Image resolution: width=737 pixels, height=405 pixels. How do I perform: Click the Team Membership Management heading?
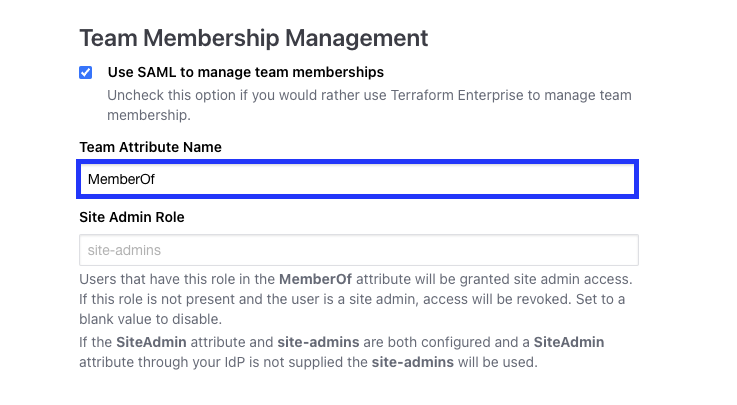253,38
